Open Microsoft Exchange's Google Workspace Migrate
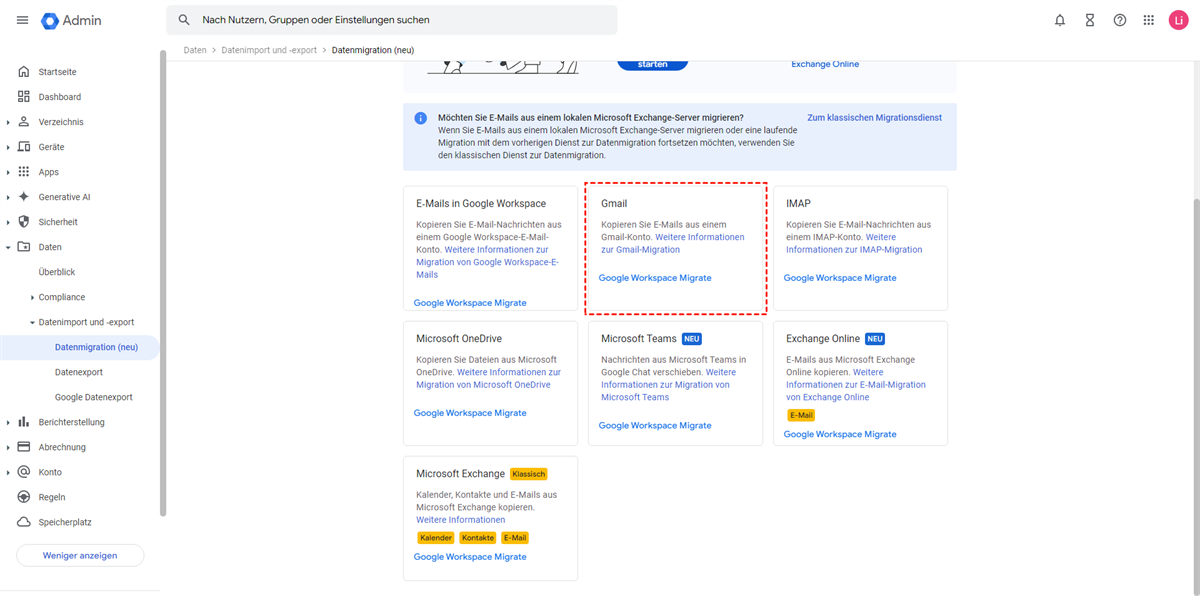This screenshot has height=596, width=1200. point(470,557)
